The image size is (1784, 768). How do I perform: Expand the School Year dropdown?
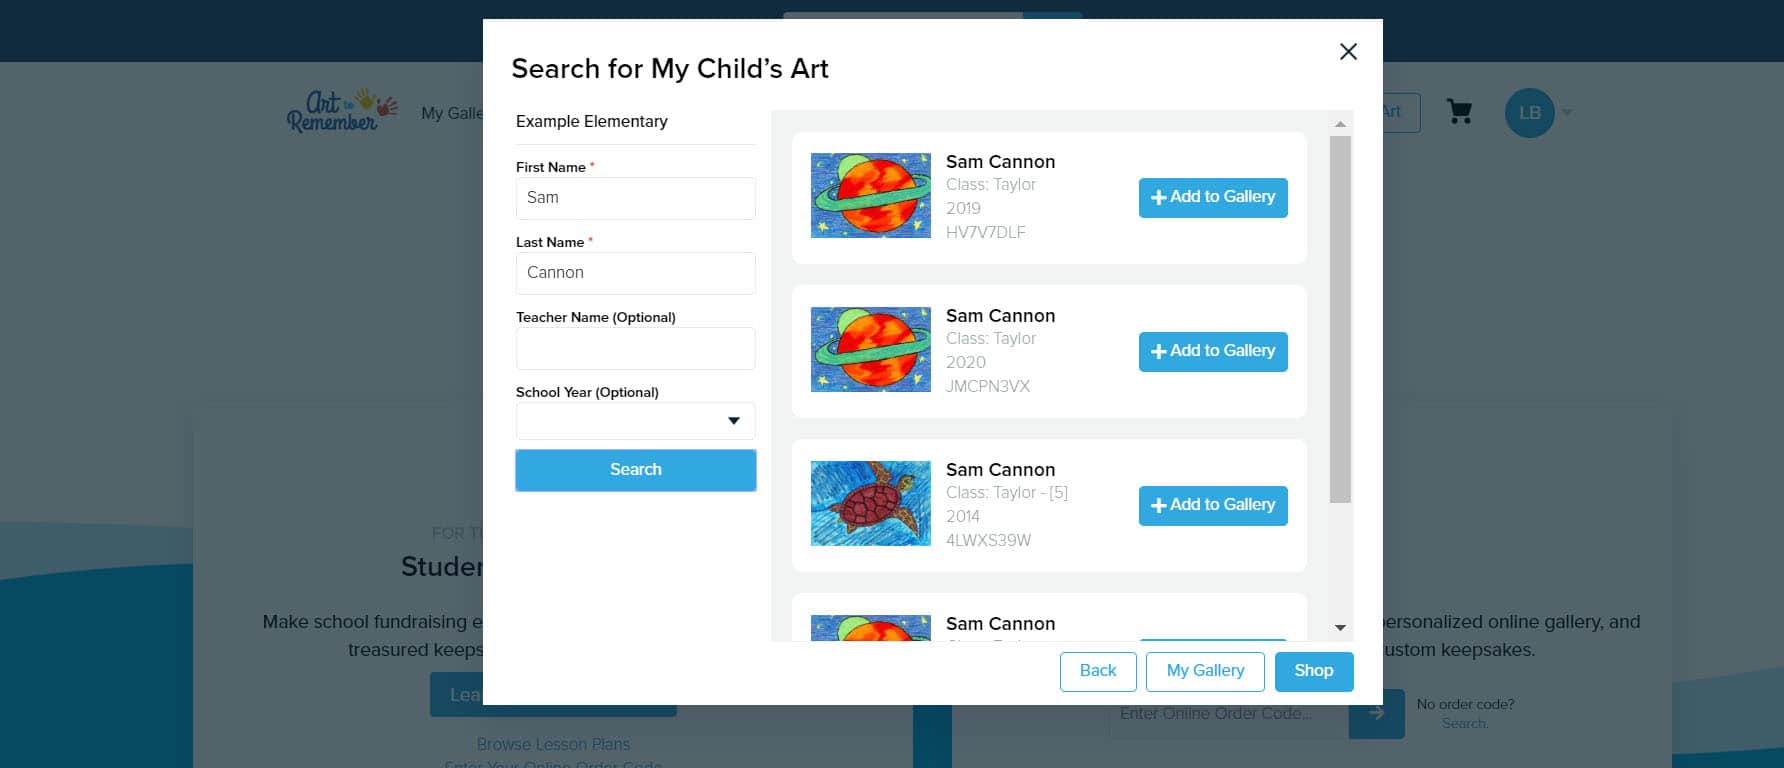click(635, 421)
